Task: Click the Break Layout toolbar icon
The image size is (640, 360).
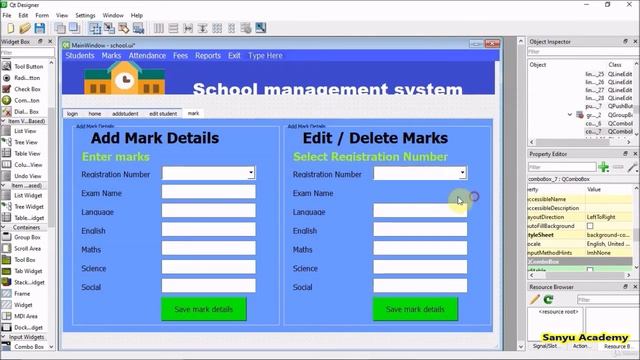Action: 246,28
